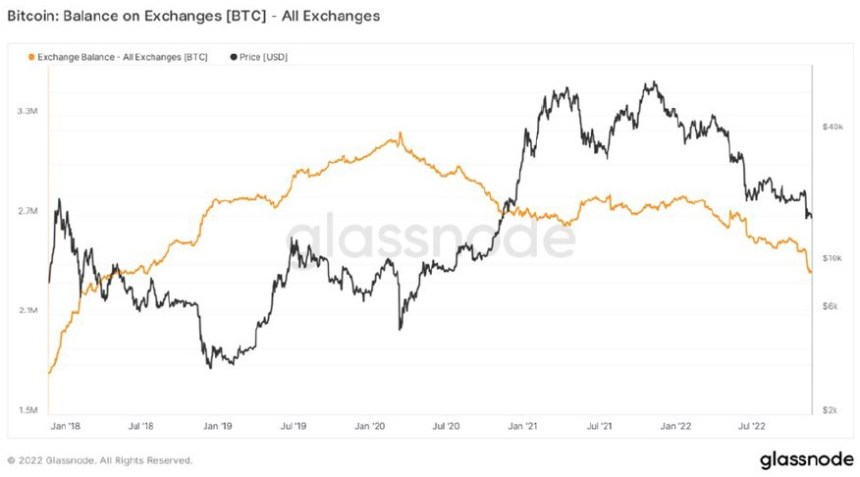
Task: Click the 1.5M left axis label
Action: 27,410
